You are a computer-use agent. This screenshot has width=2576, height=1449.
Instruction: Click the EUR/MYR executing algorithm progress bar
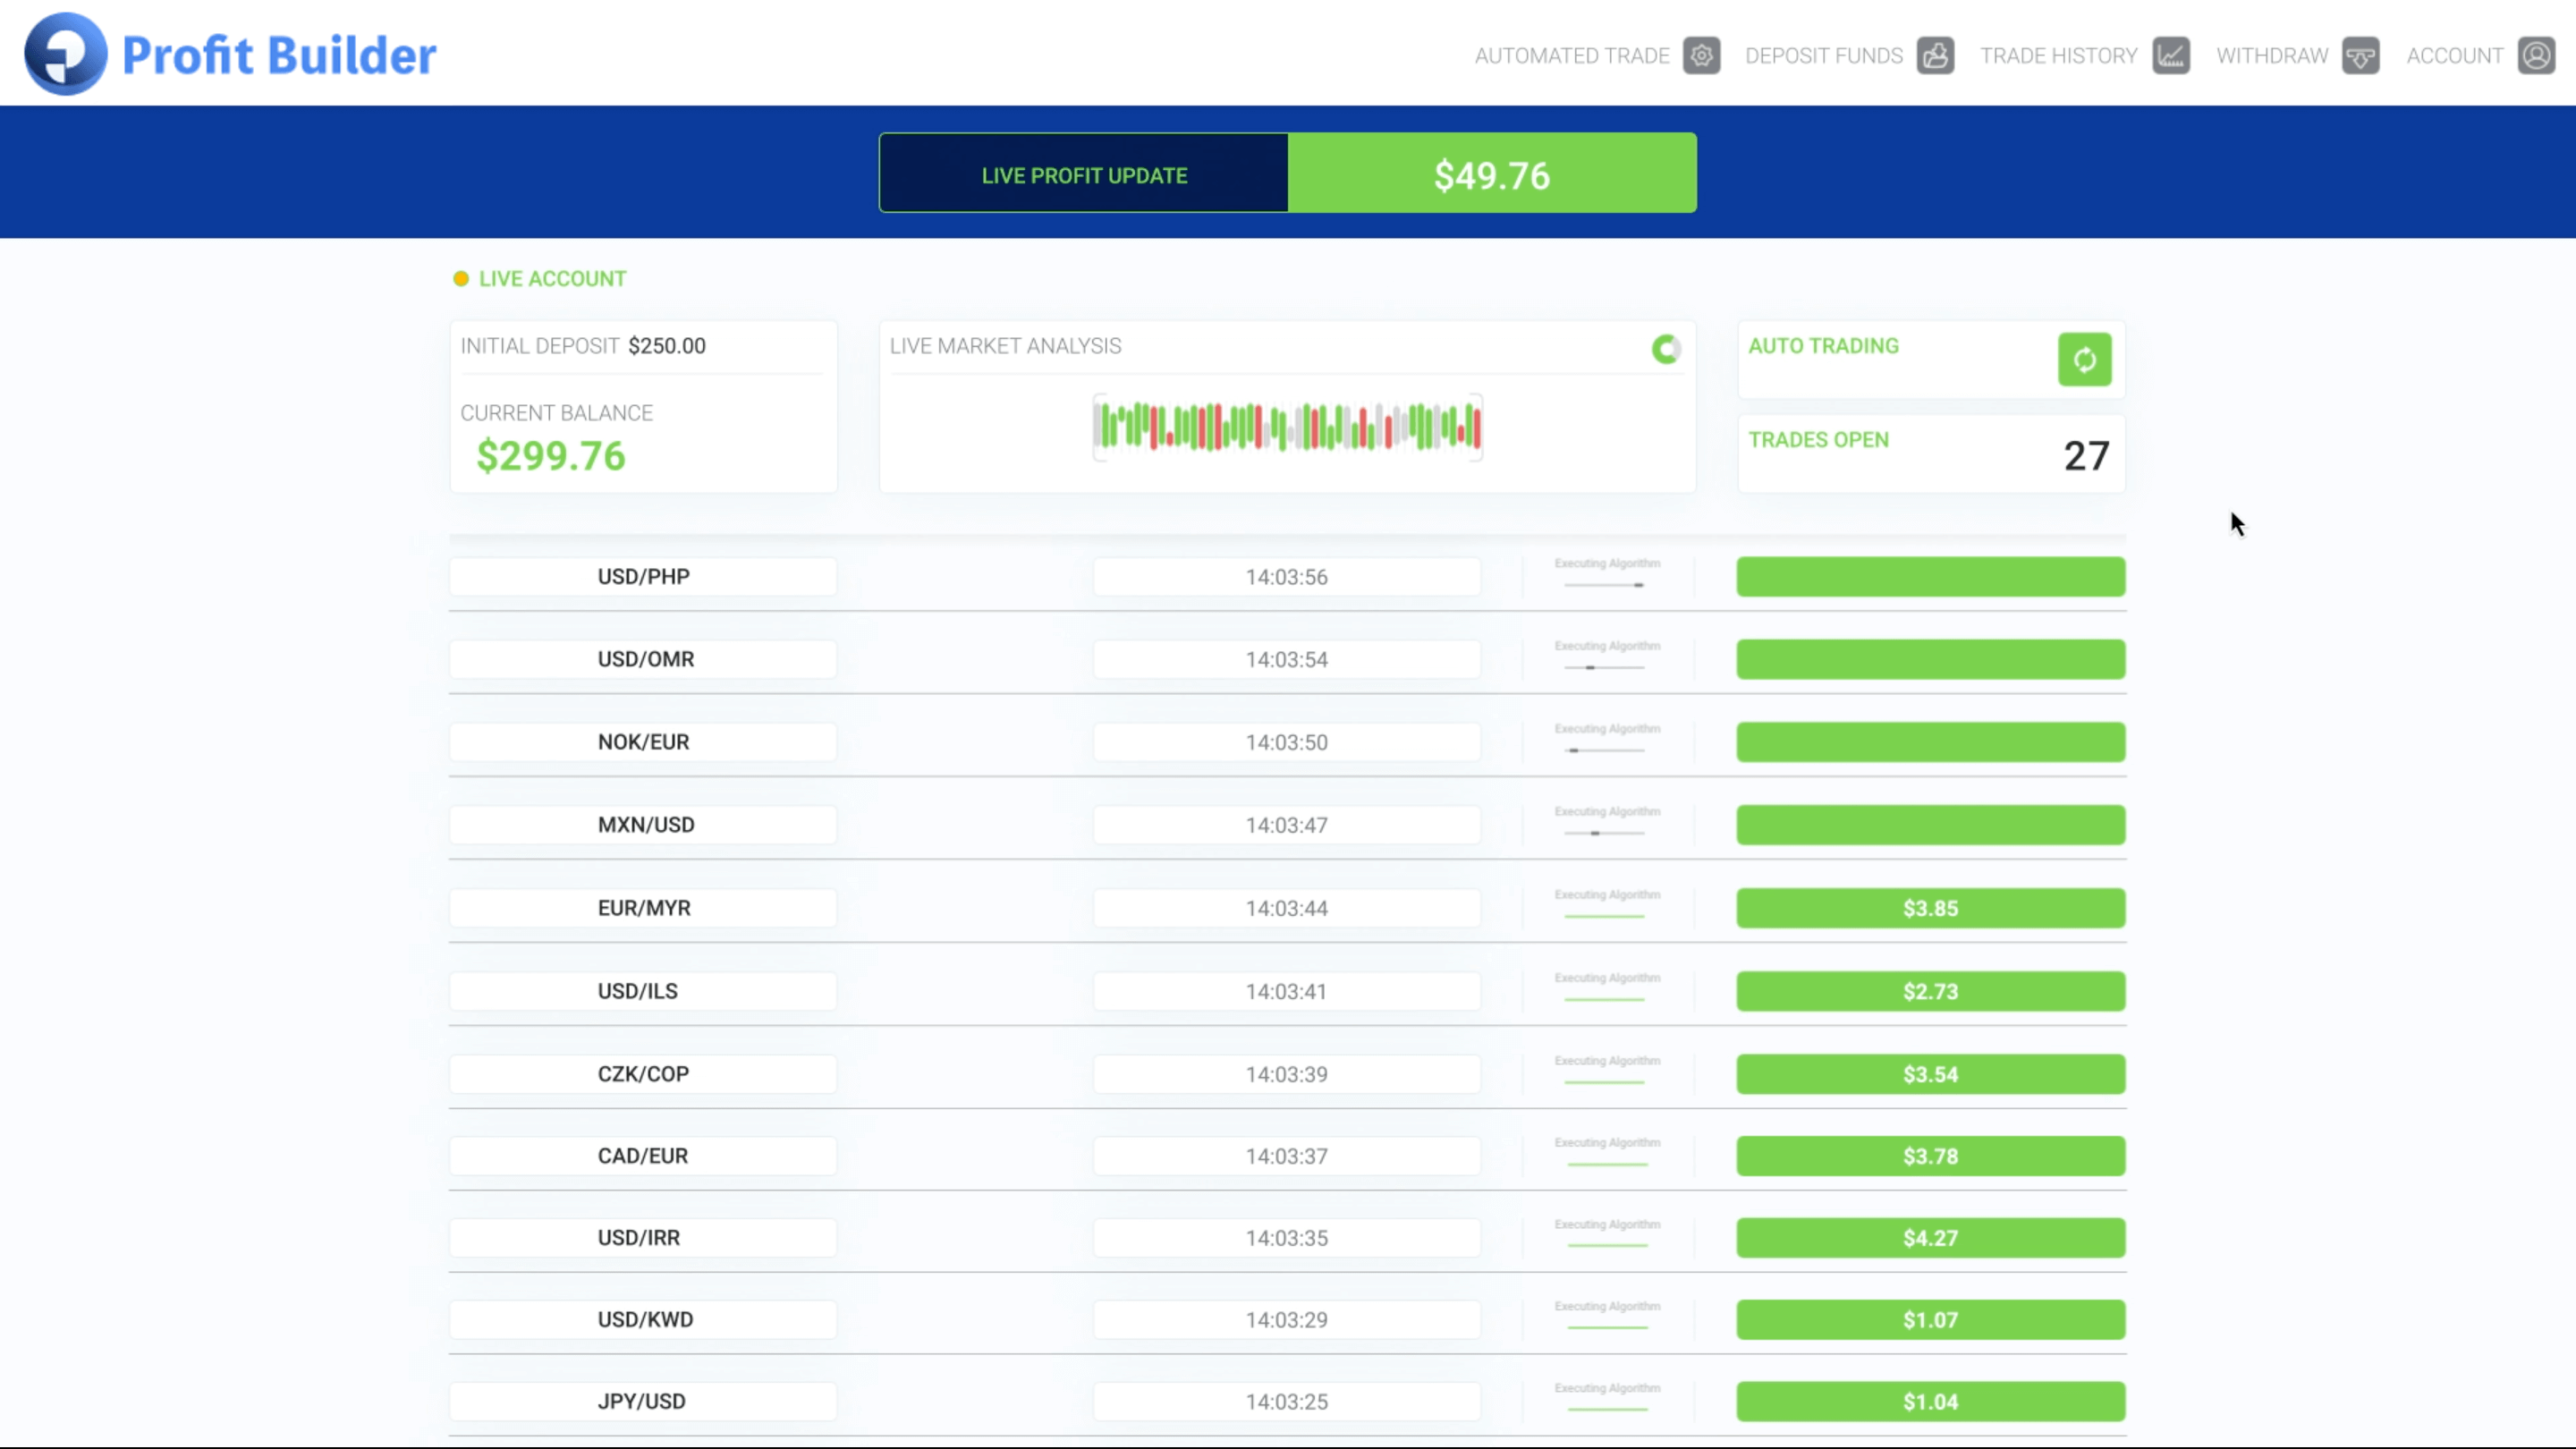(1605, 917)
